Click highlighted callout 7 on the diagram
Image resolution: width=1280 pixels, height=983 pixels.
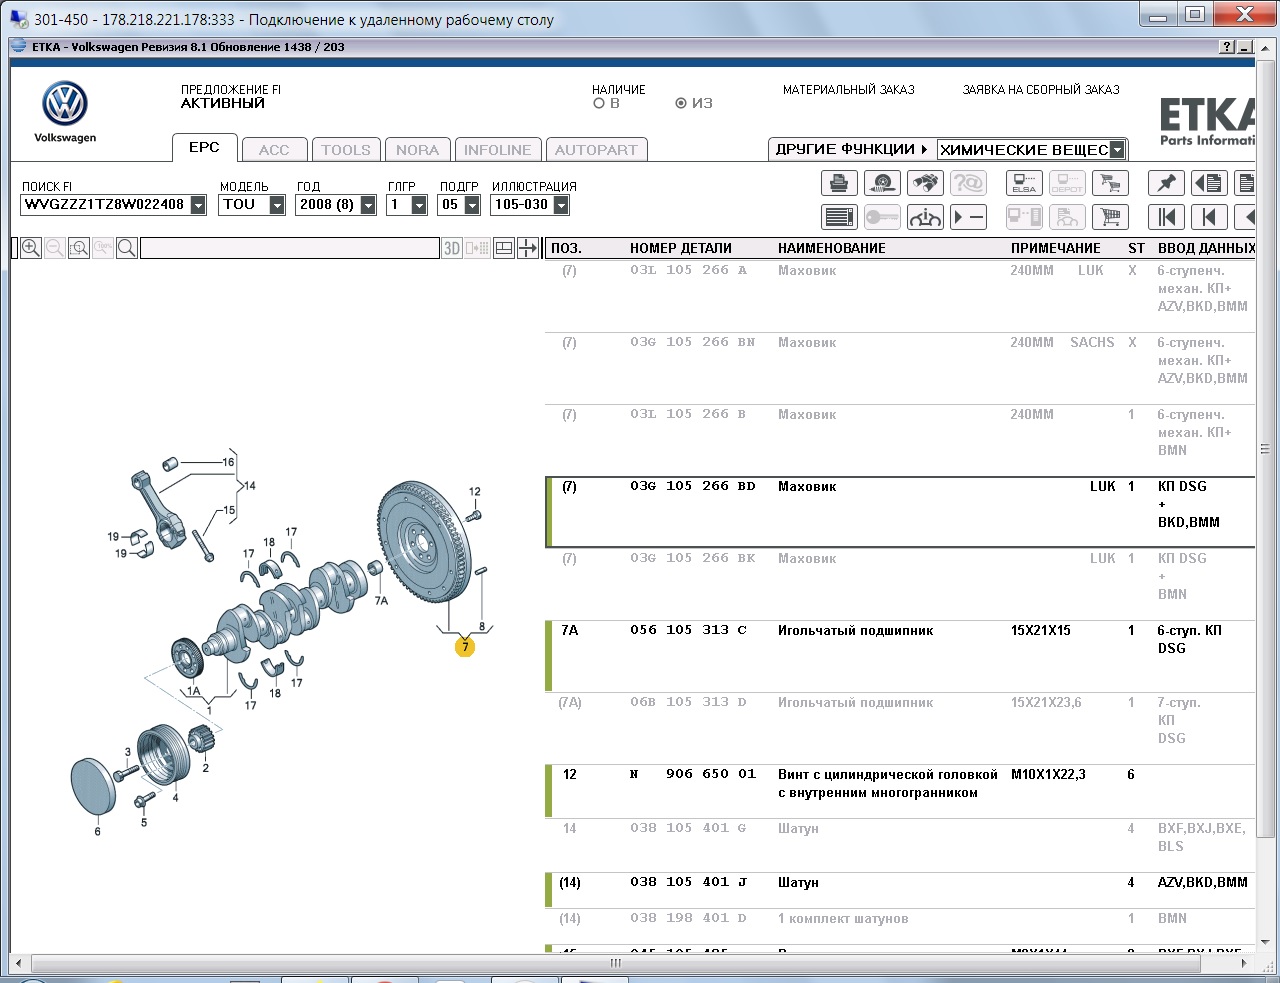click(x=465, y=647)
